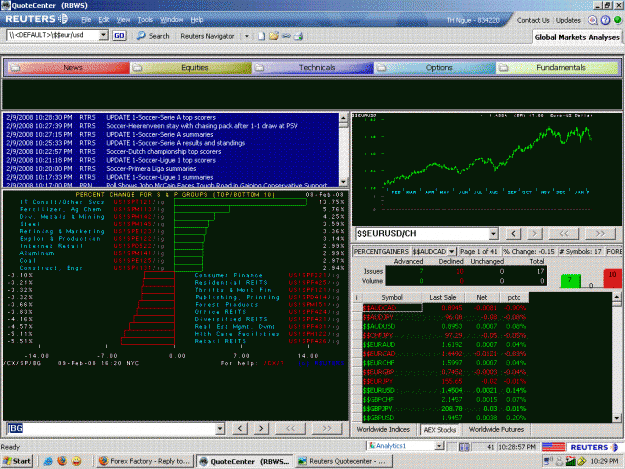Expand the symbol address combo box
This screenshot has height=469, width=625.
click(103, 35)
